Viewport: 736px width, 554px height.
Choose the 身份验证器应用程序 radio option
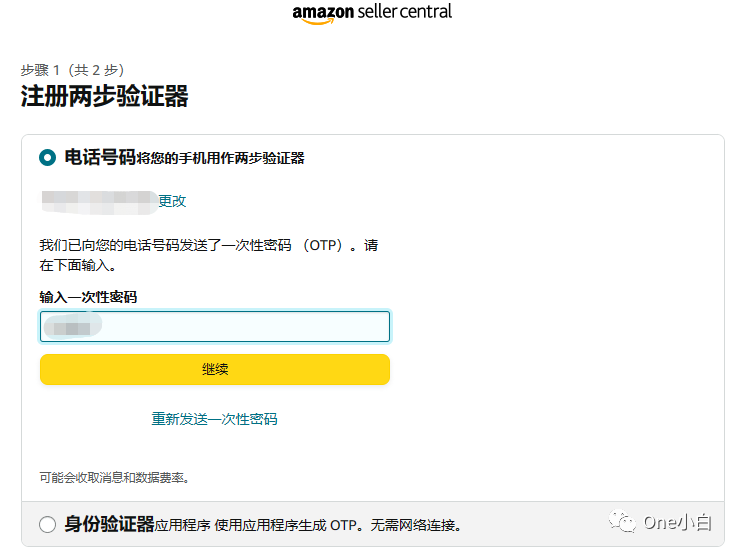click(48, 525)
